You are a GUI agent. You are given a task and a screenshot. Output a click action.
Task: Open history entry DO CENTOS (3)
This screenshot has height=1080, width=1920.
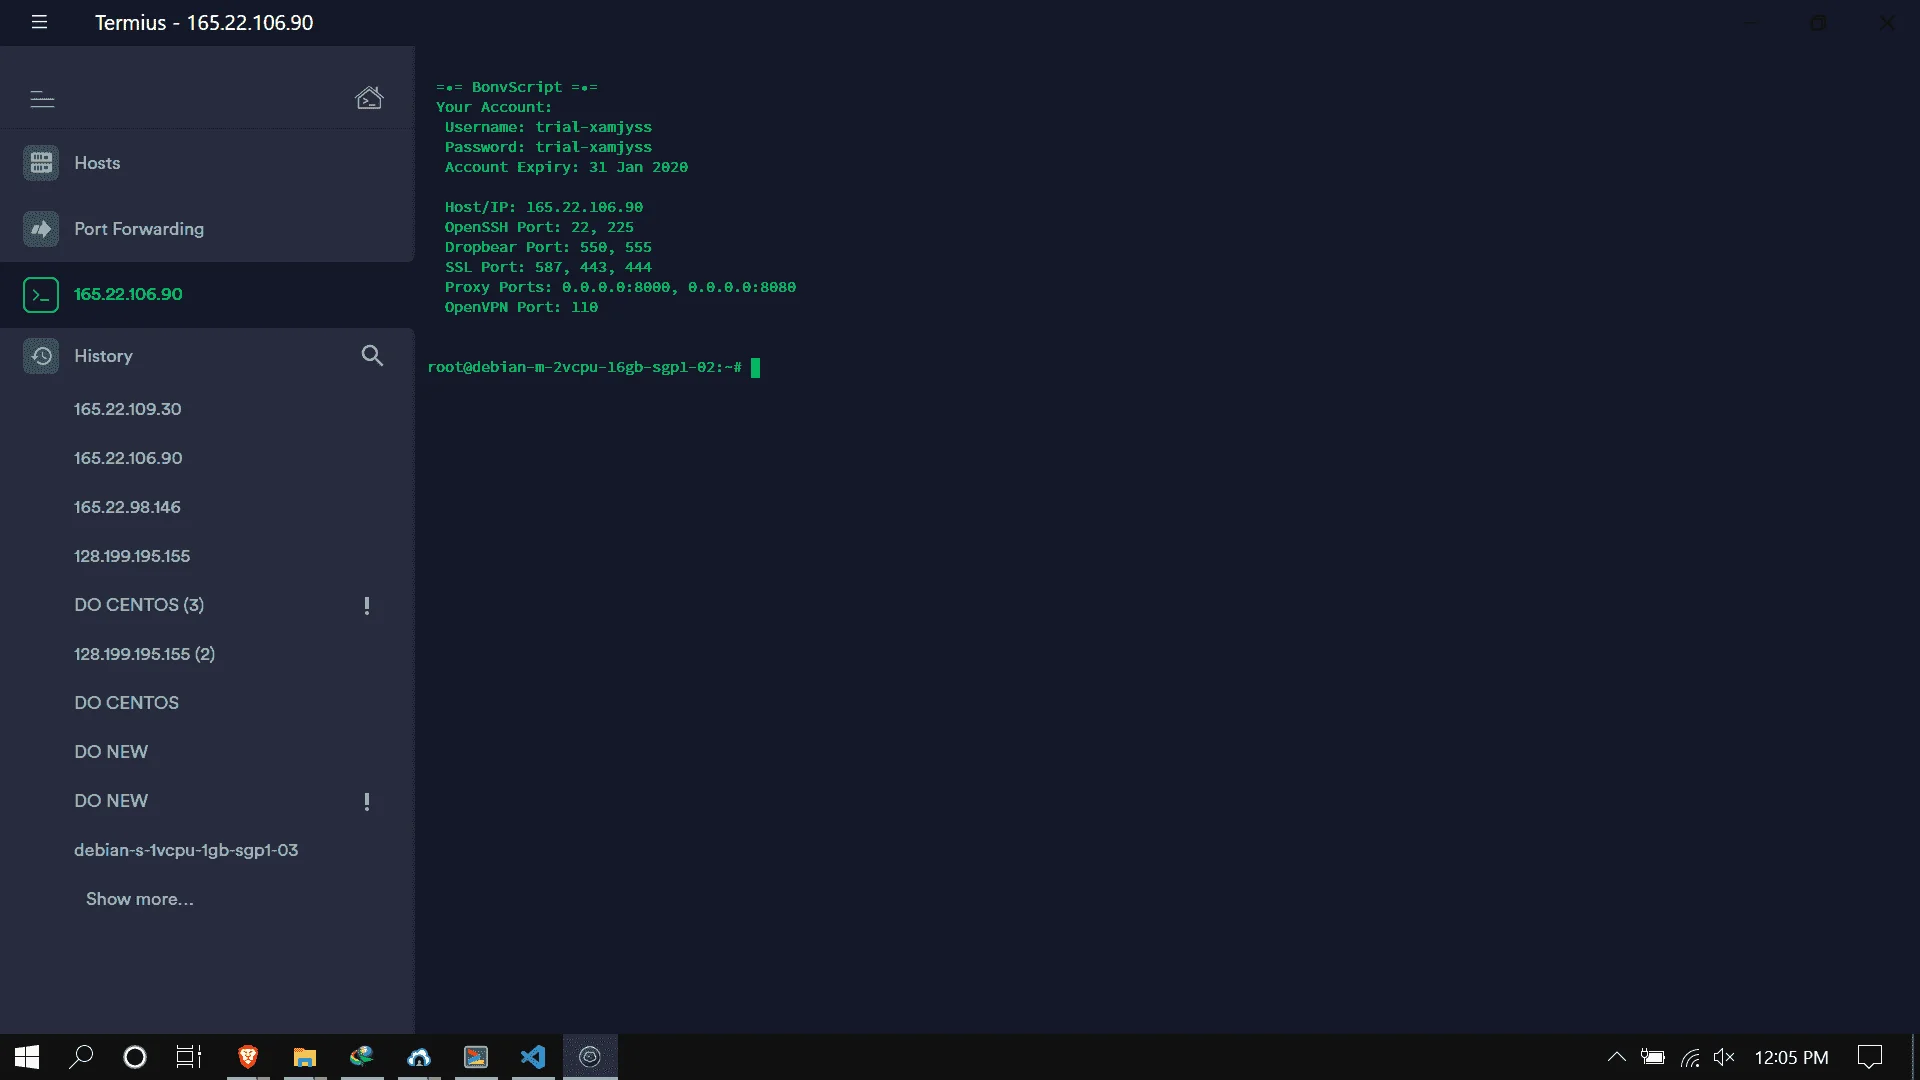pyautogui.click(x=139, y=605)
